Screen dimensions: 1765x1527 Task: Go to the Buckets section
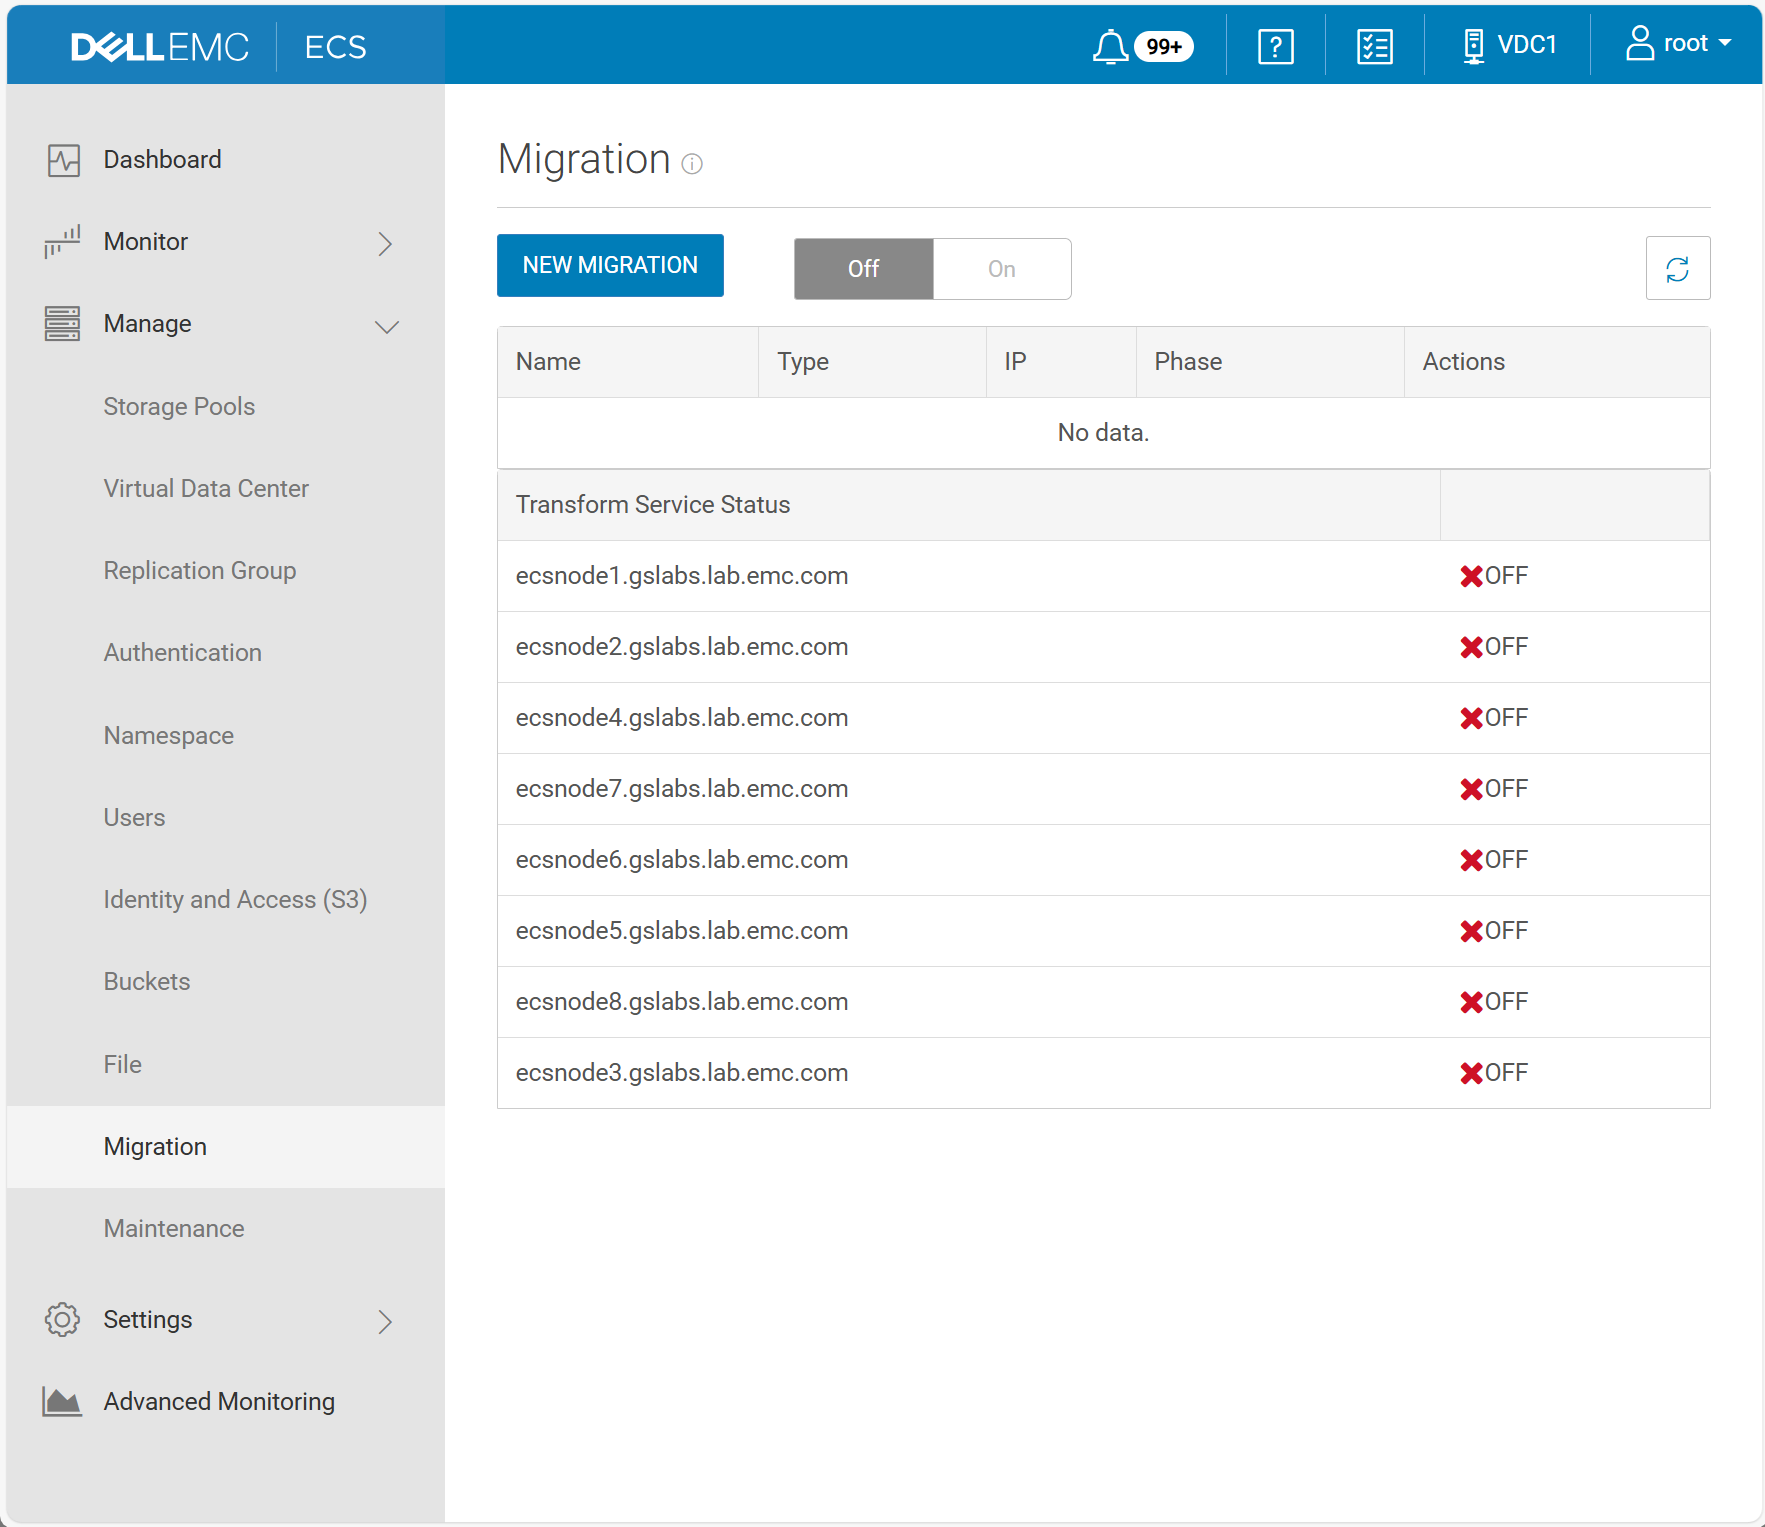[x=146, y=981]
